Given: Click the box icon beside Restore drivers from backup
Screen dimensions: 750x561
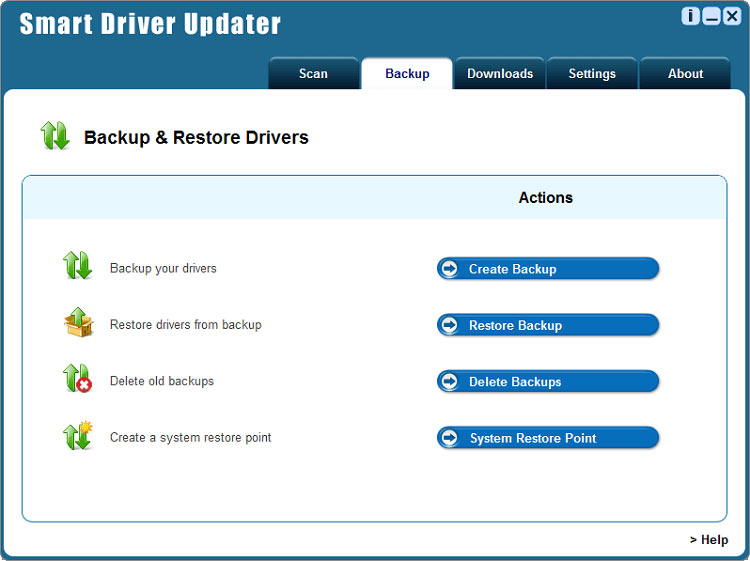Looking at the screenshot, I should pos(78,322).
